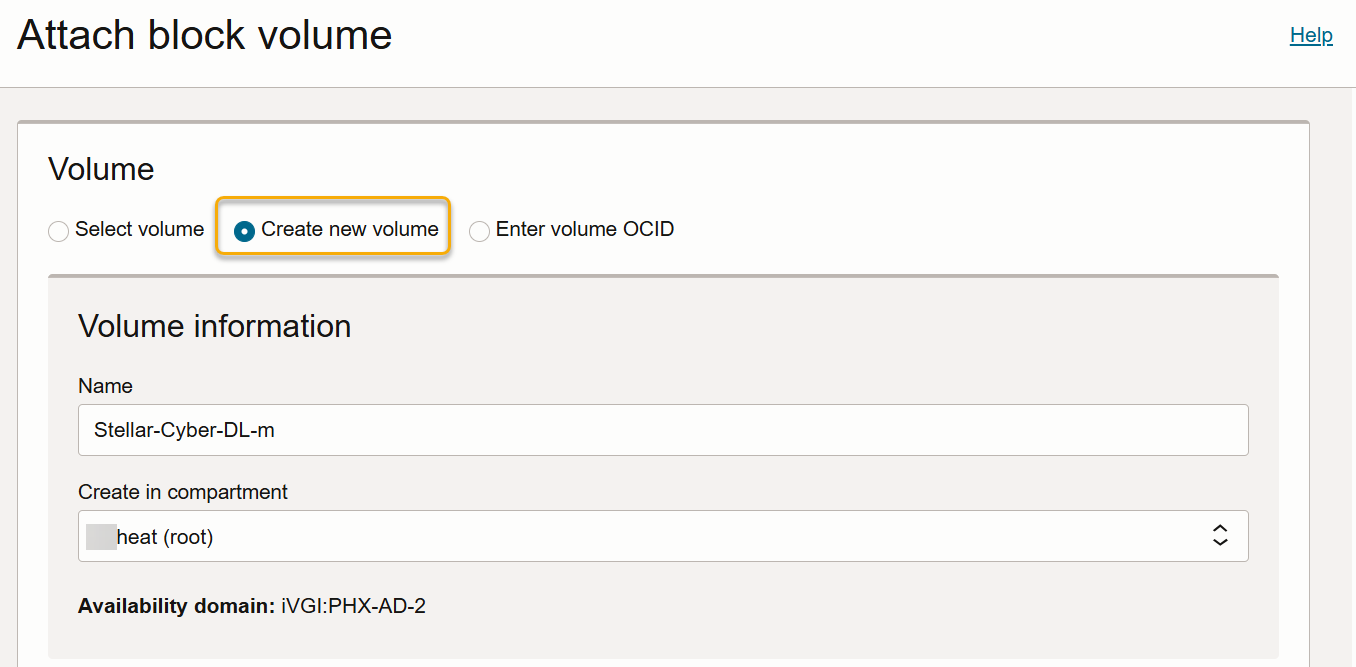Screen dimensions: 1356x667
Task: Click the 'Availability domain:' bold label
Action: [x=176, y=606]
